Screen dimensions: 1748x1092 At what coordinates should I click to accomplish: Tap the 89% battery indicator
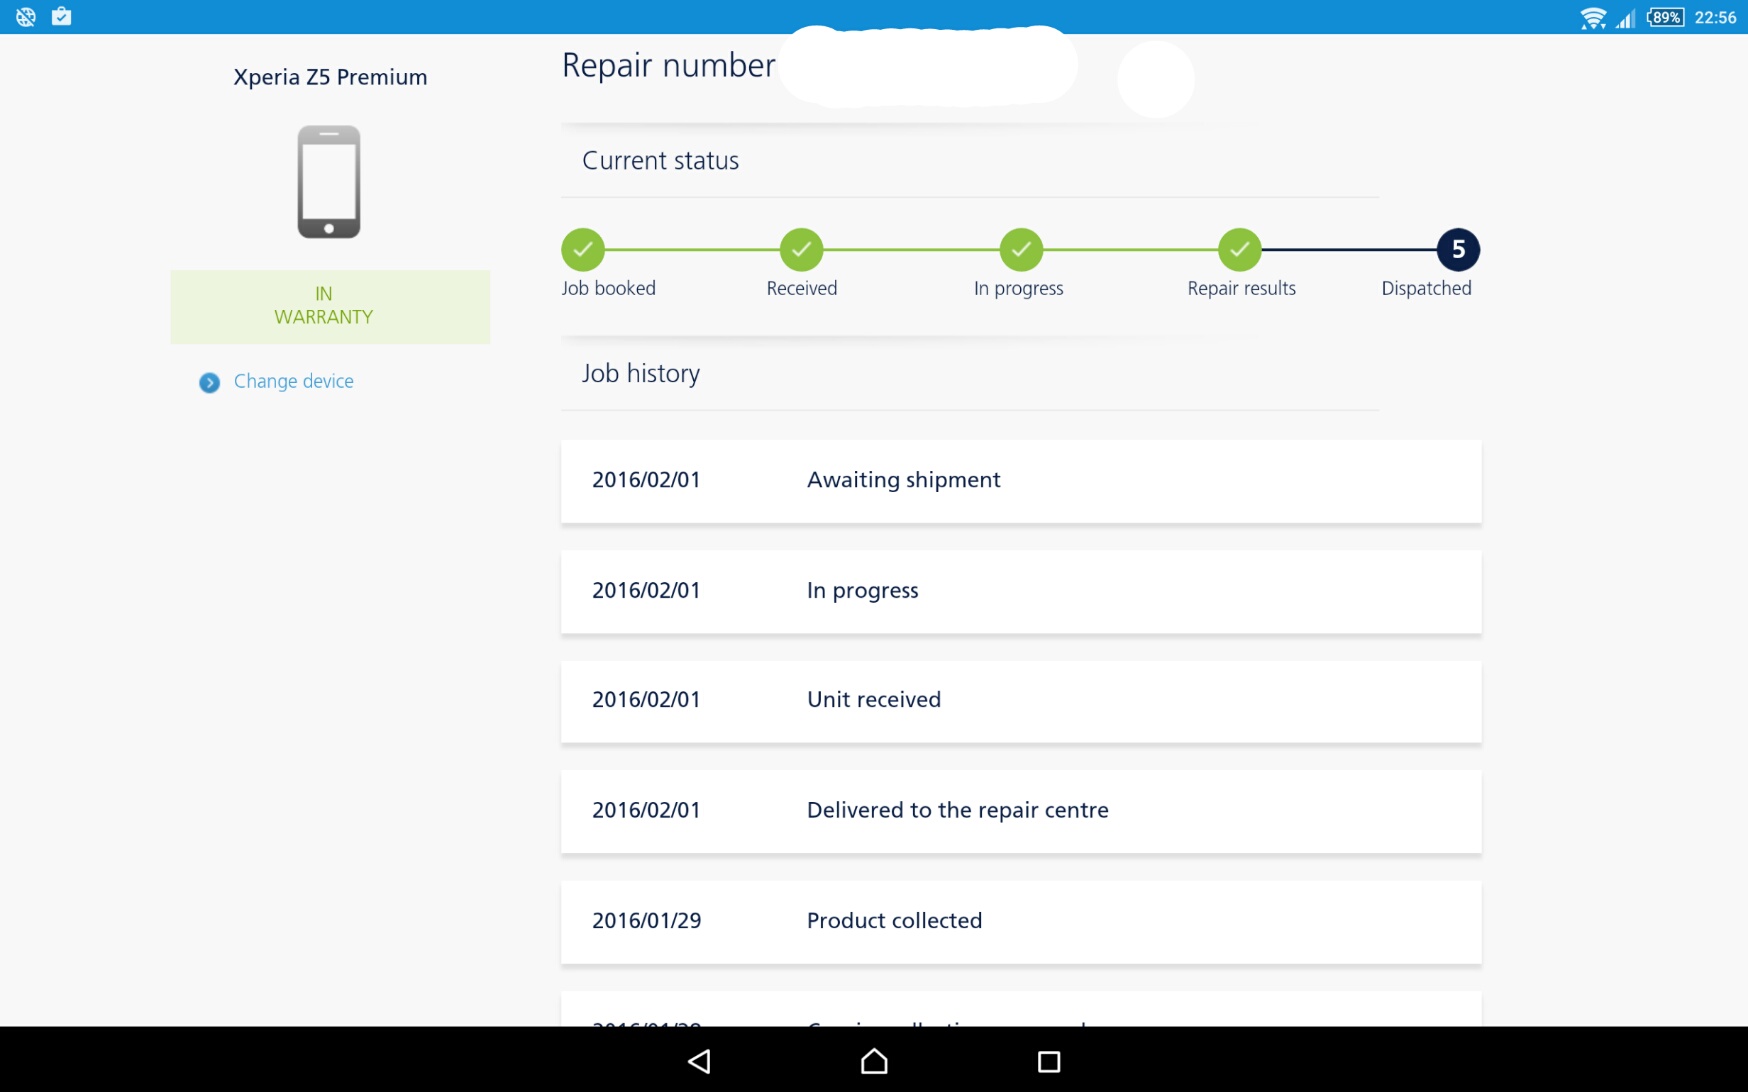(x=1665, y=17)
